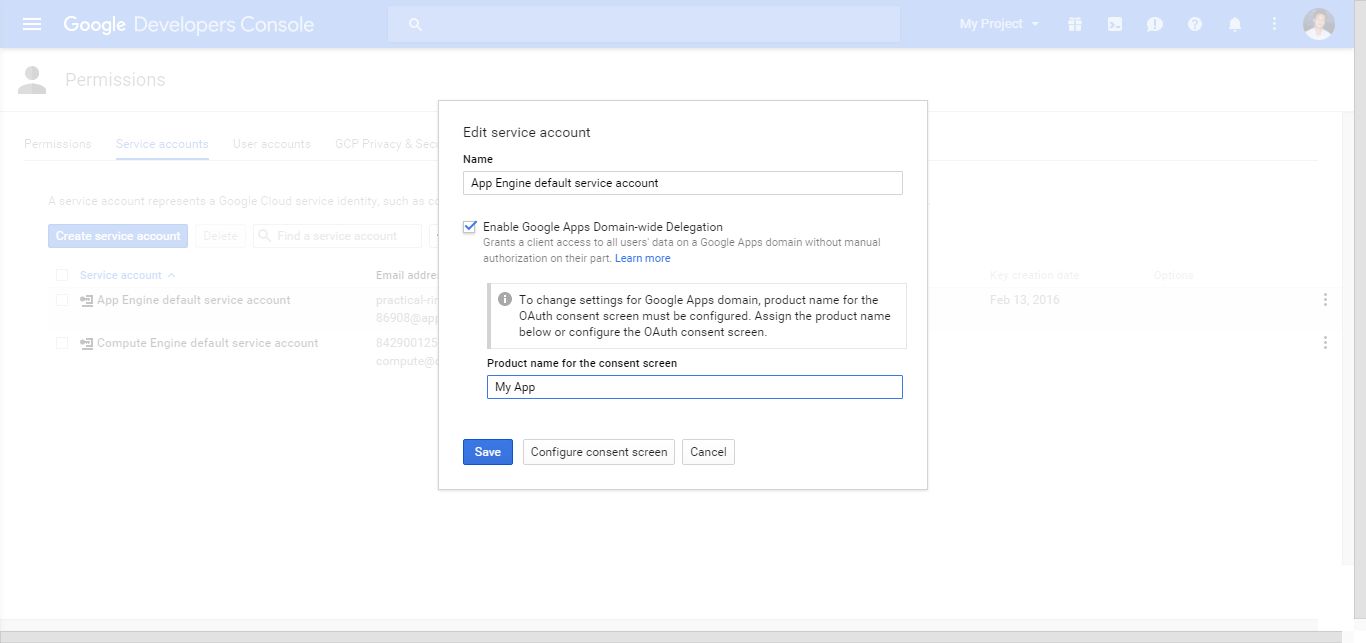1366x643 pixels.
Task: Click the App Engine service account row icon
Action: click(x=87, y=300)
